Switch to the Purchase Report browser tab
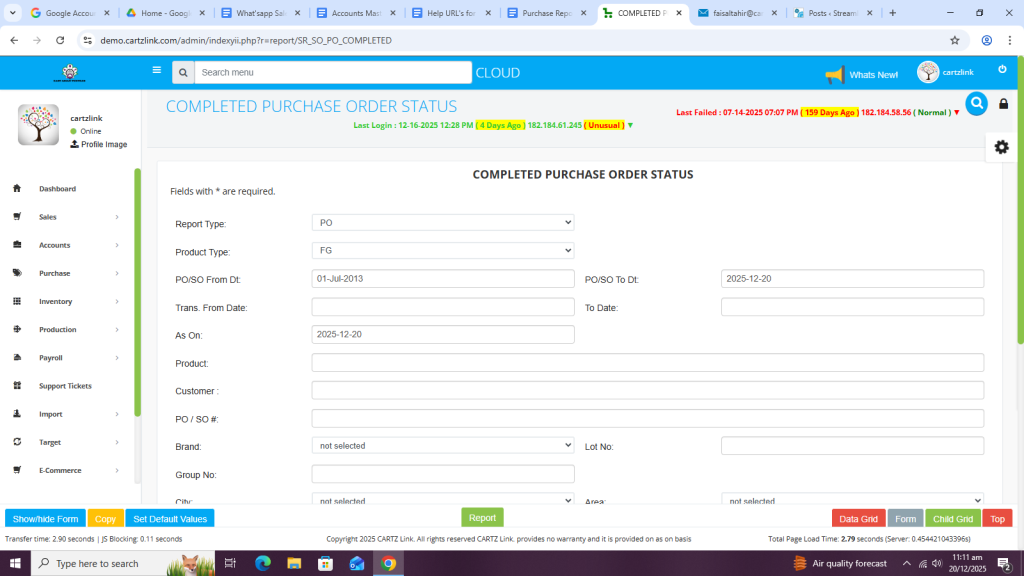This screenshot has height=576, width=1024. (548, 13)
